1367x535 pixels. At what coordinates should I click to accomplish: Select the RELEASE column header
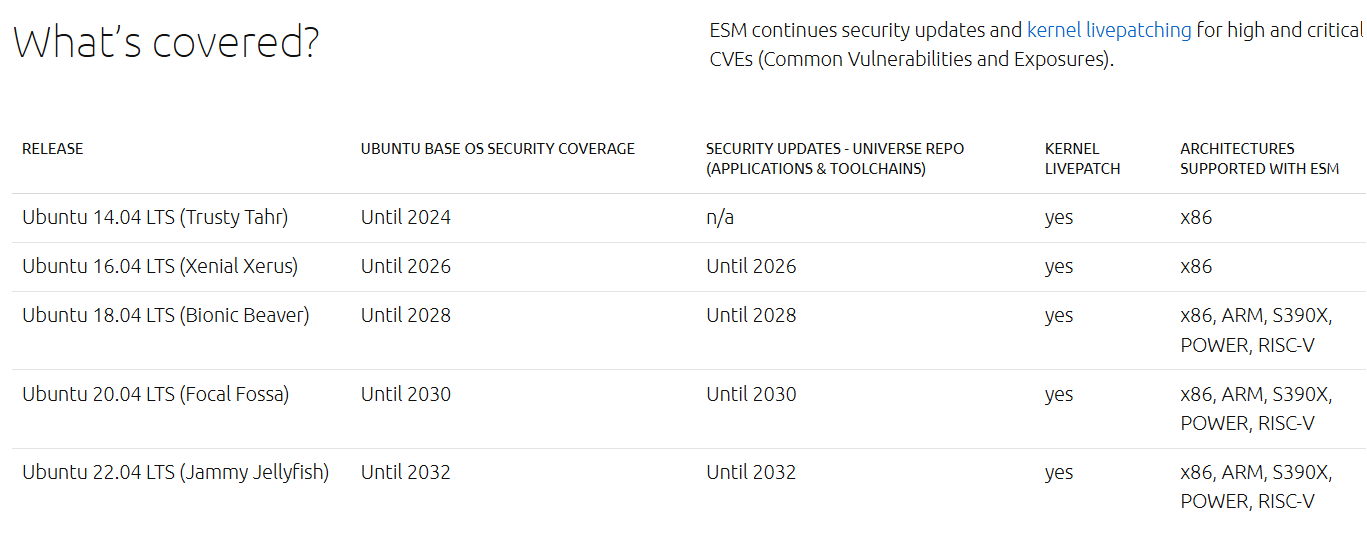(53, 149)
